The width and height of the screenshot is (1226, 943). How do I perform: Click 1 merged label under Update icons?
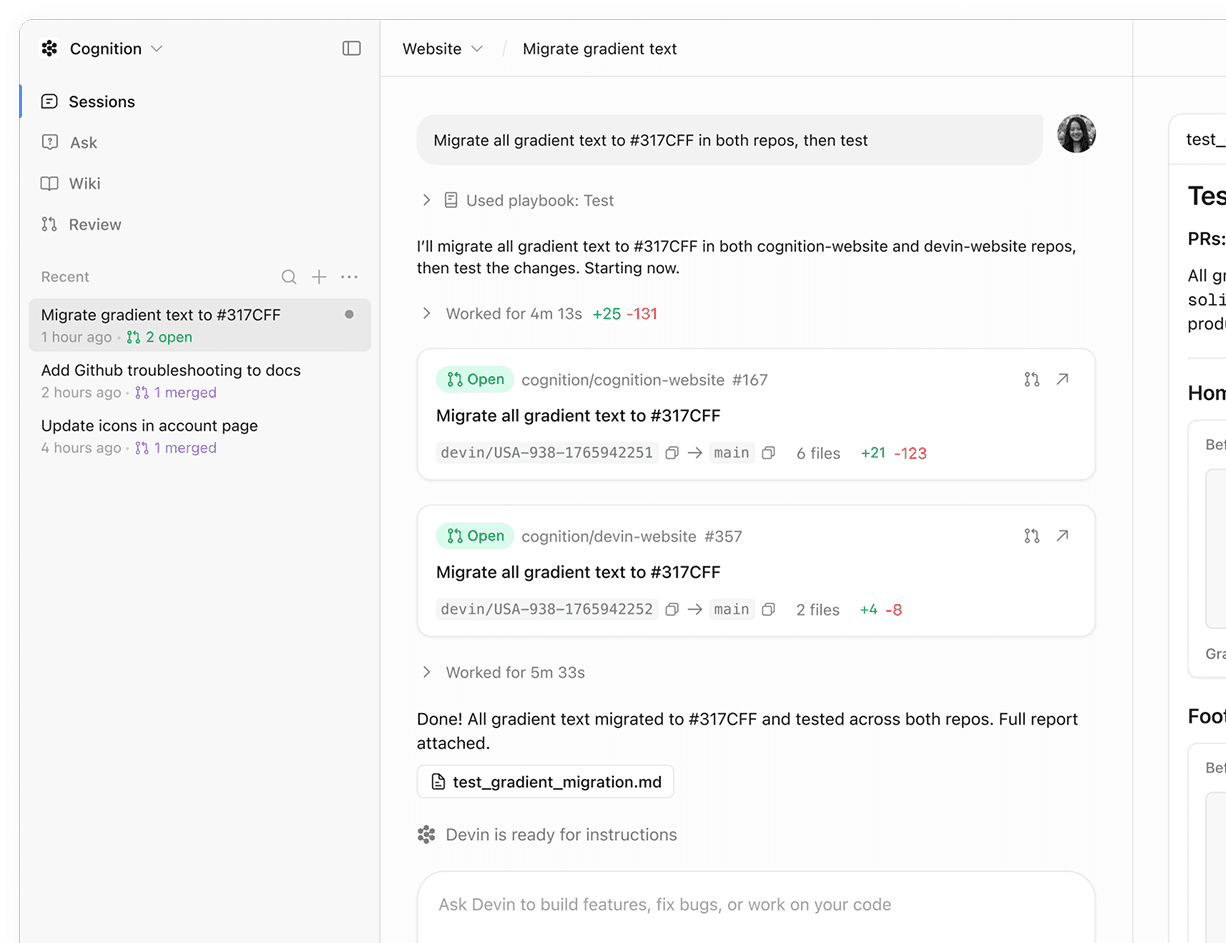point(176,448)
